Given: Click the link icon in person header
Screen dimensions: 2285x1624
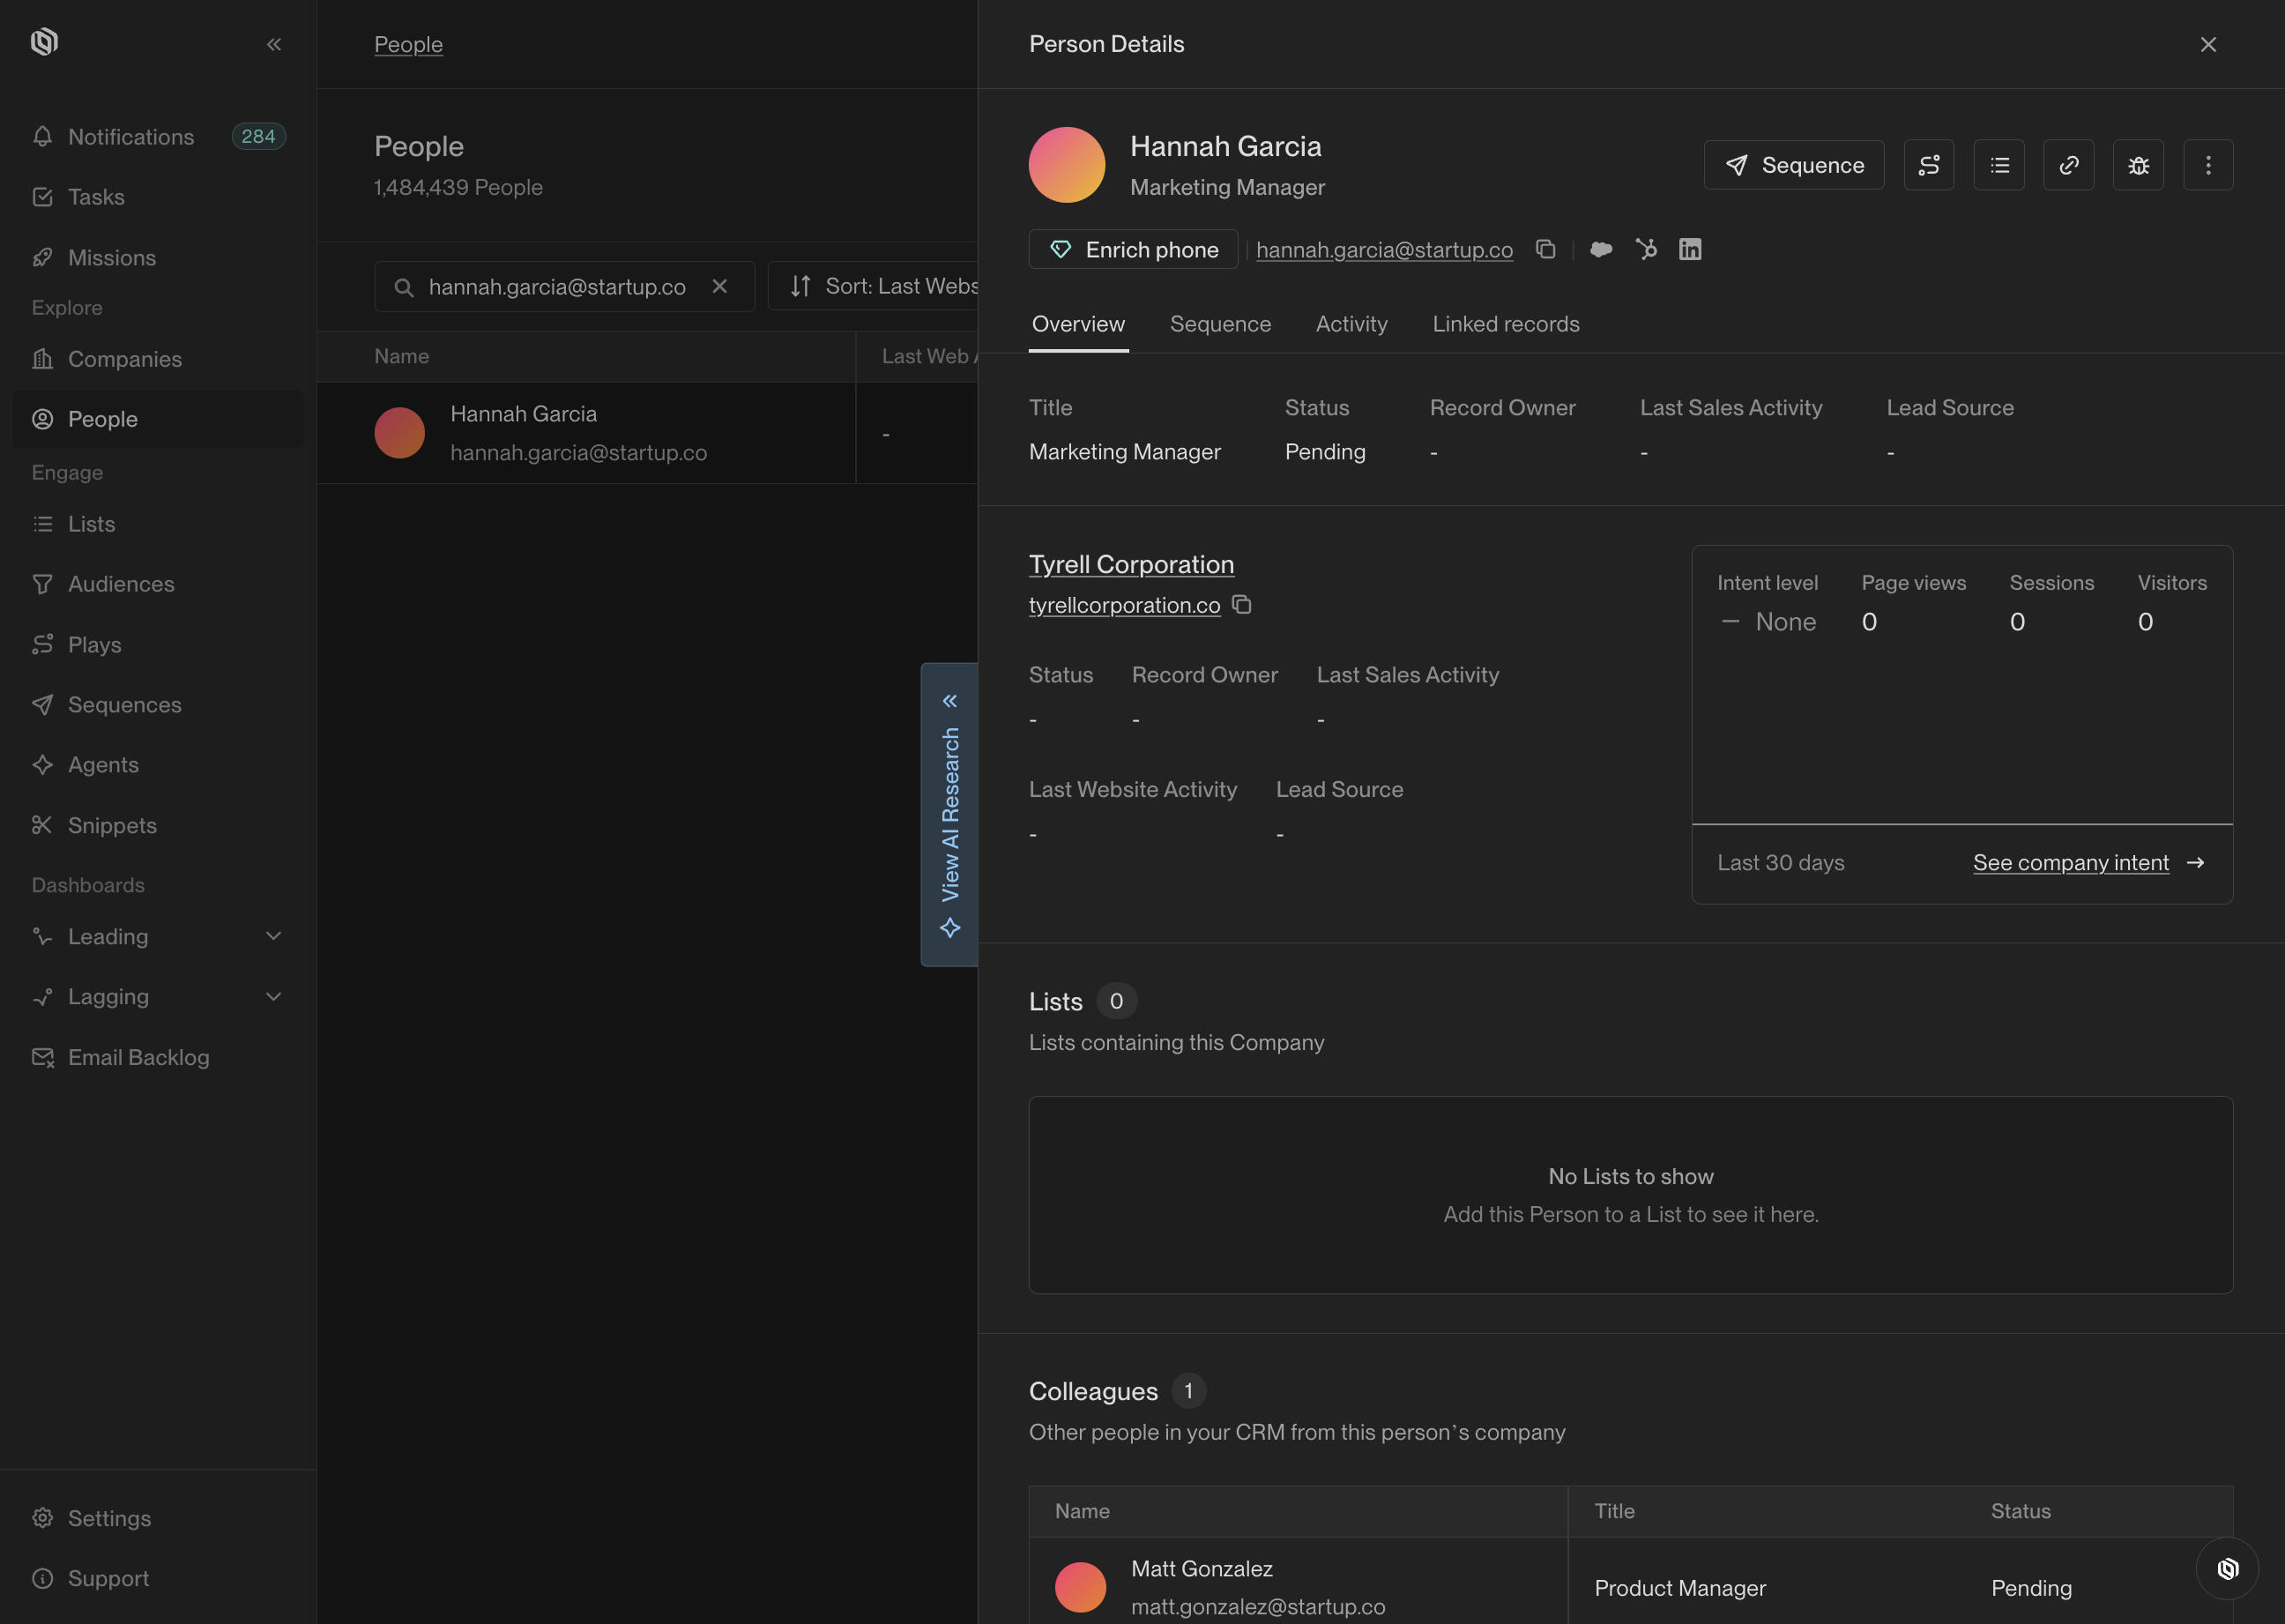Looking at the screenshot, I should point(2068,165).
